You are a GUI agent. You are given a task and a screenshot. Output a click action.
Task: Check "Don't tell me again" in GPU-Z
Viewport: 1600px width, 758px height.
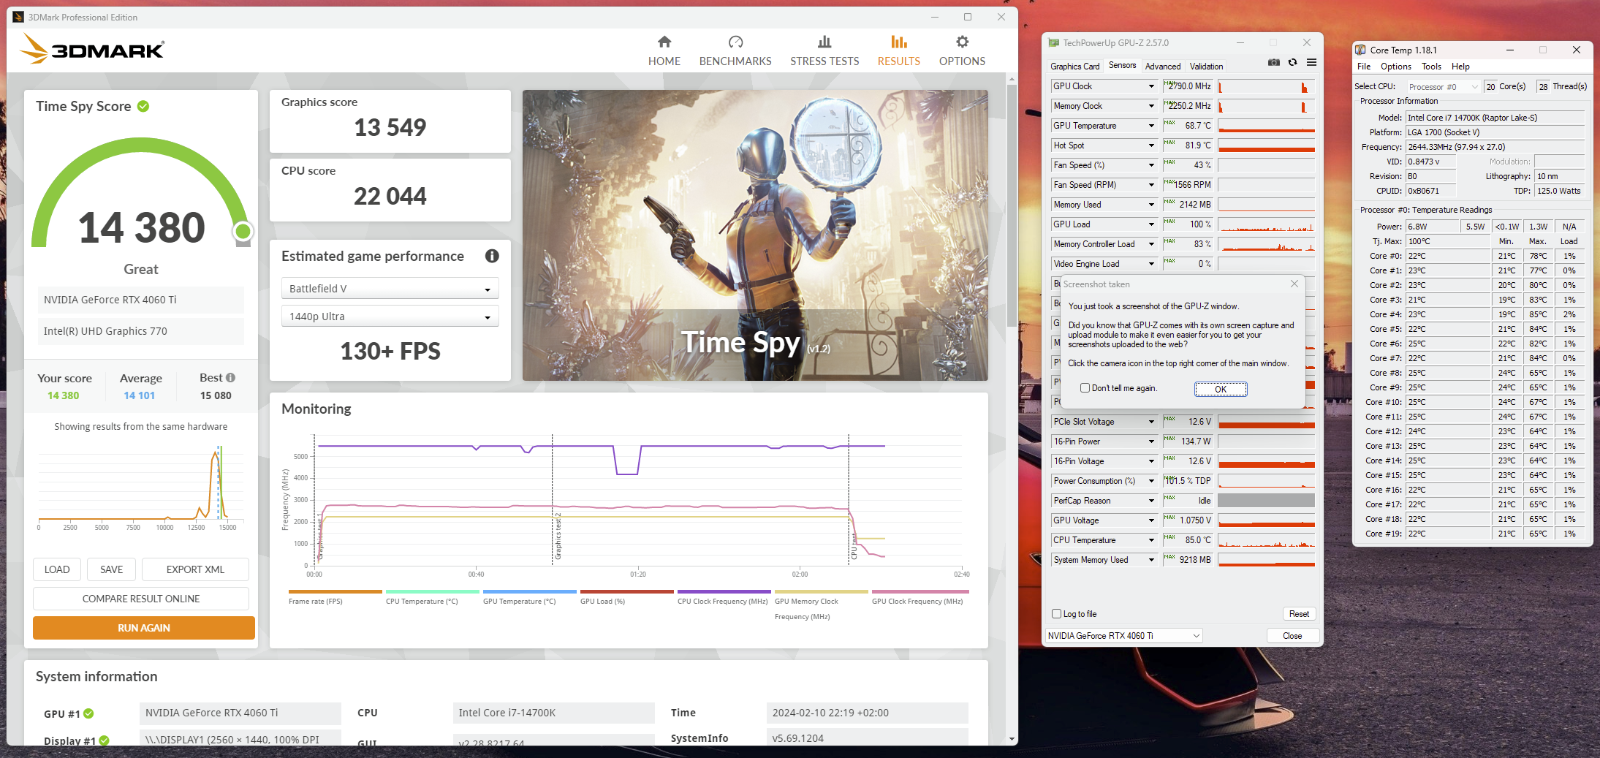[1085, 388]
